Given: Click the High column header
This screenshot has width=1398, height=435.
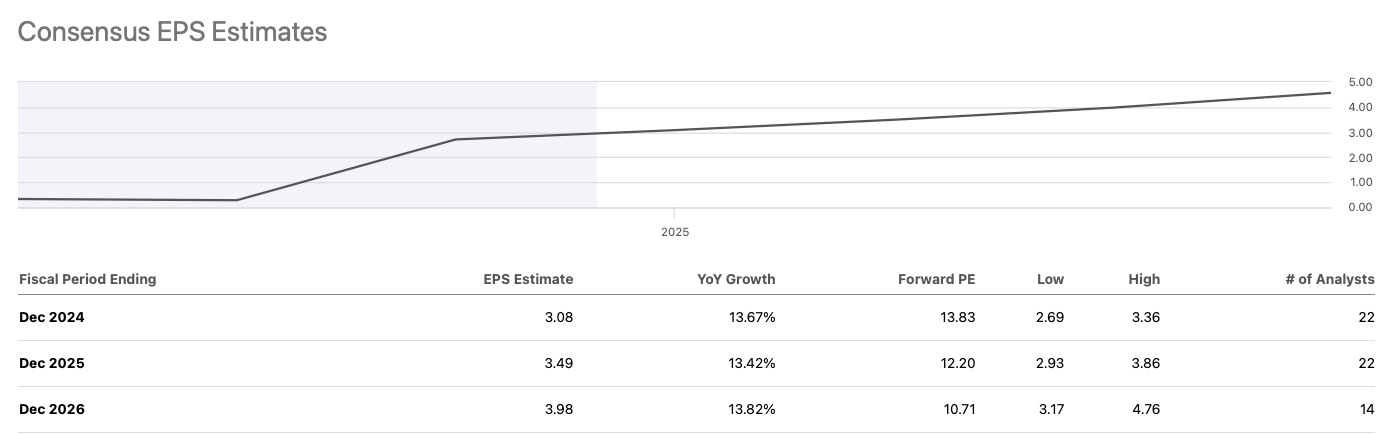Looking at the screenshot, I should [x=1144, y=279].
